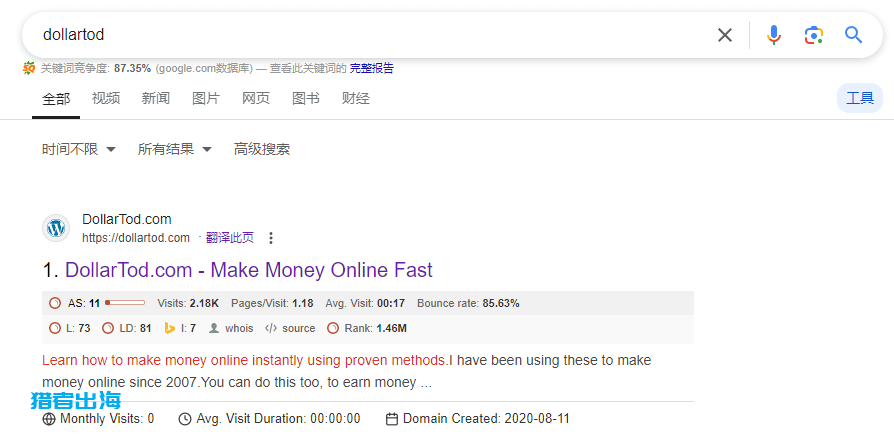Click the AS score progress bar

pyautogui.click(x=125, y=303)
